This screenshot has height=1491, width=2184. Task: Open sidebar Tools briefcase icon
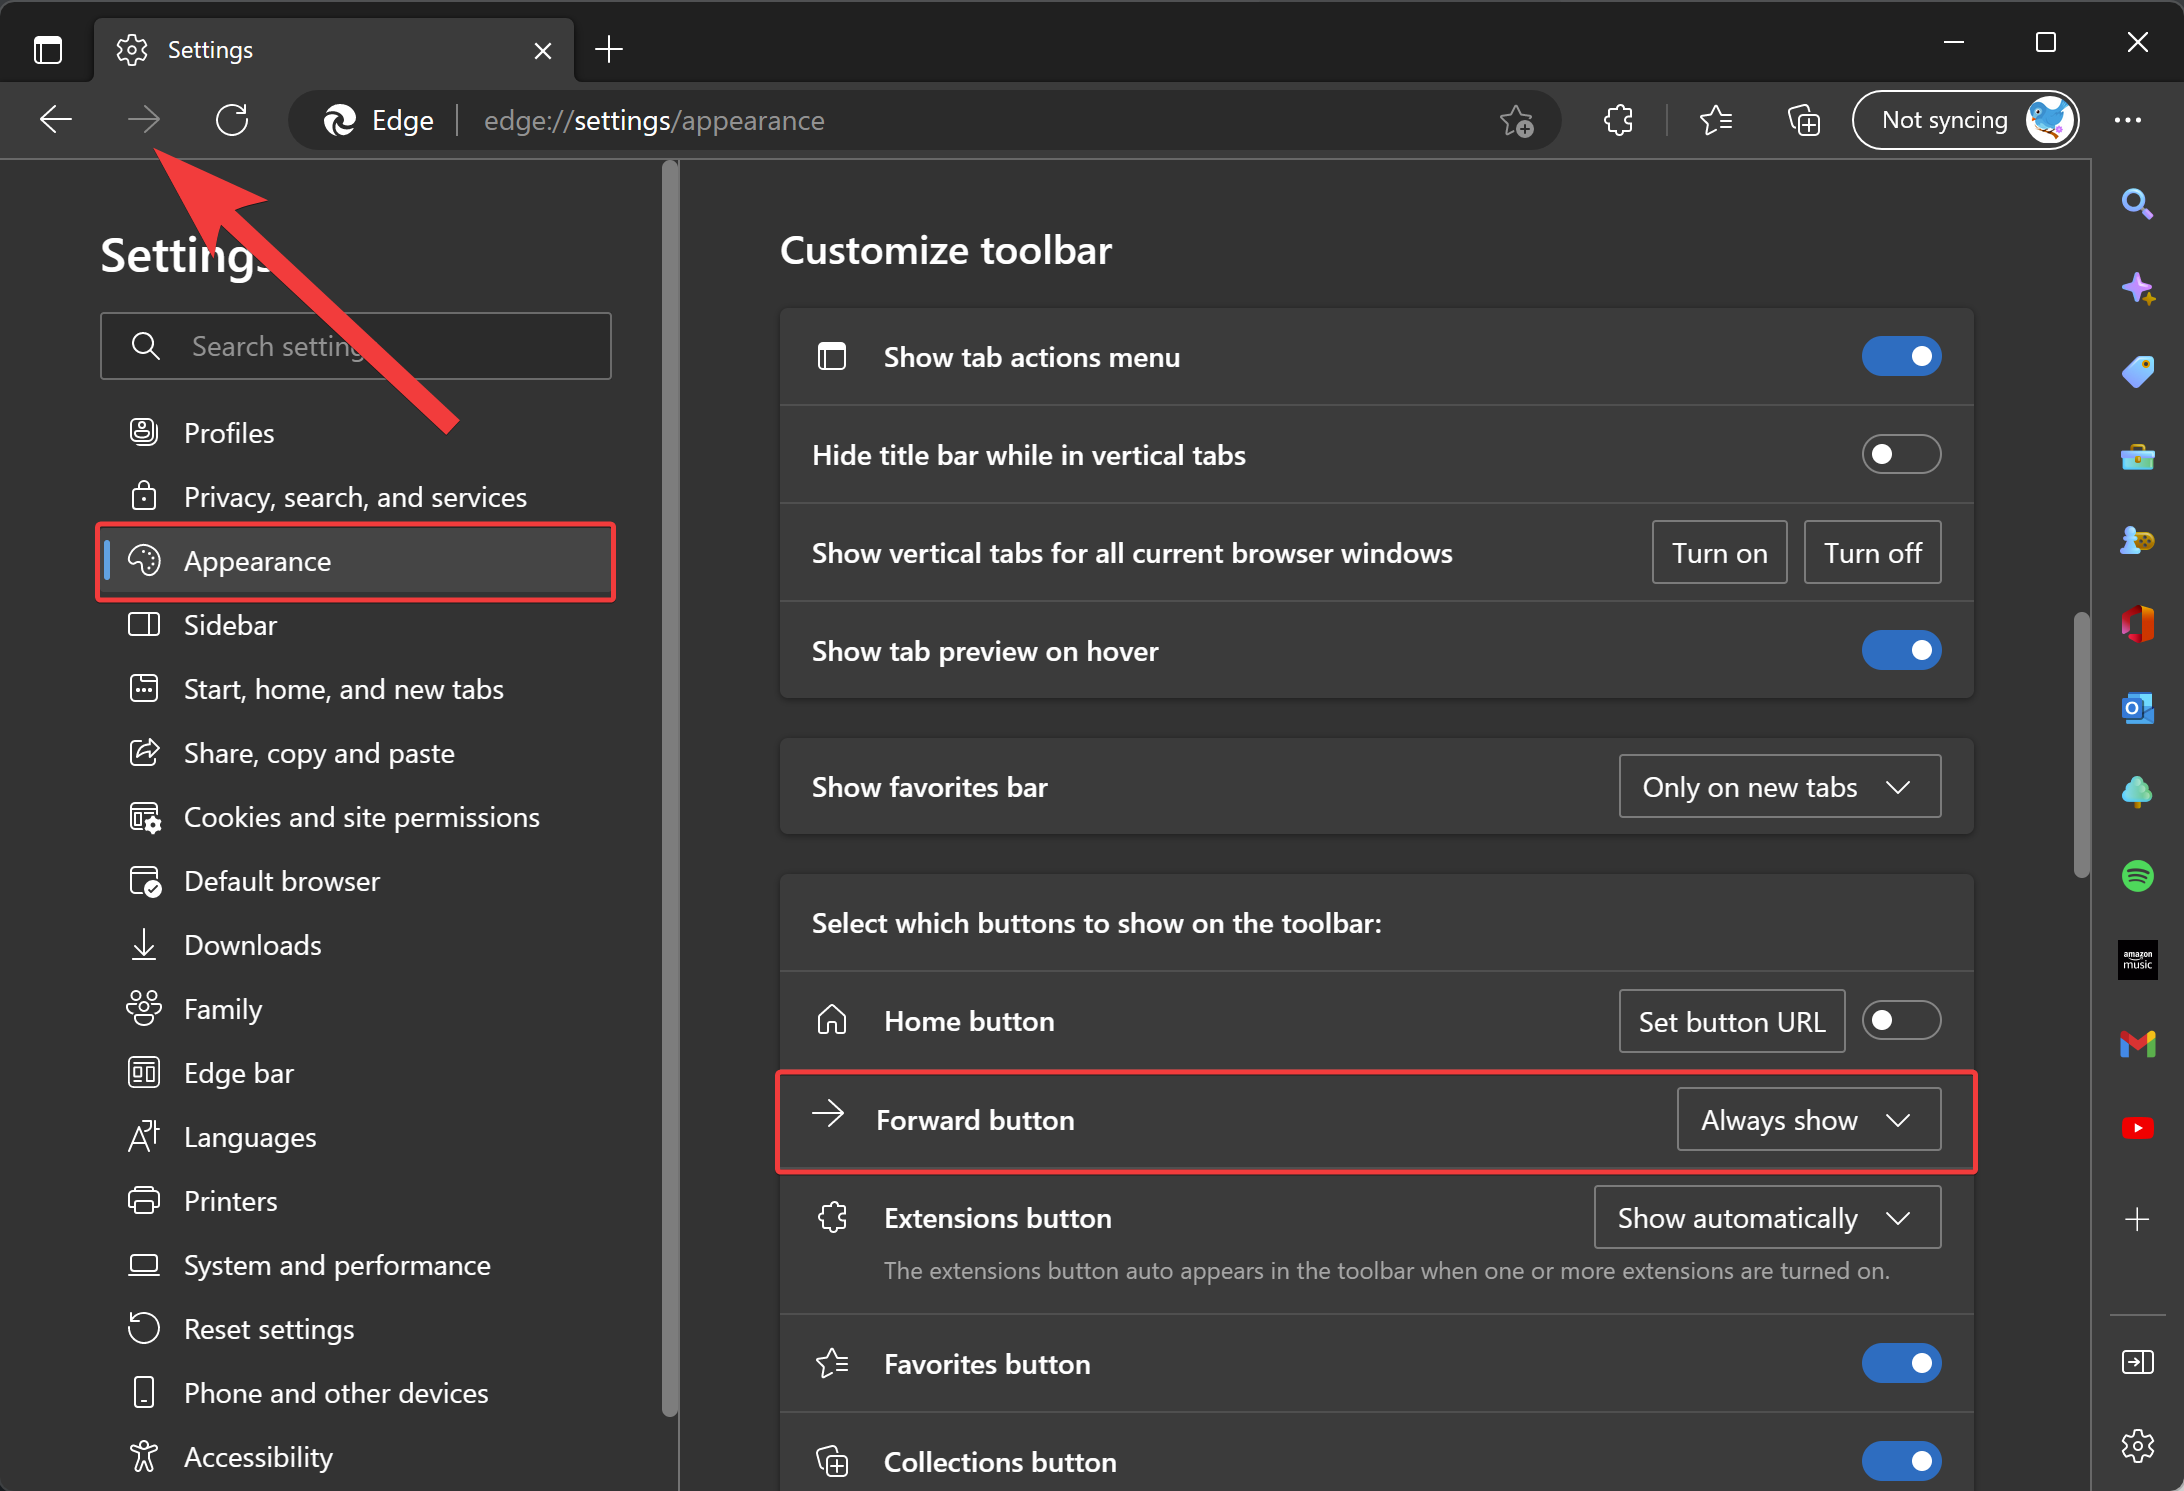pyautogui.click(x=2137, y=457)
